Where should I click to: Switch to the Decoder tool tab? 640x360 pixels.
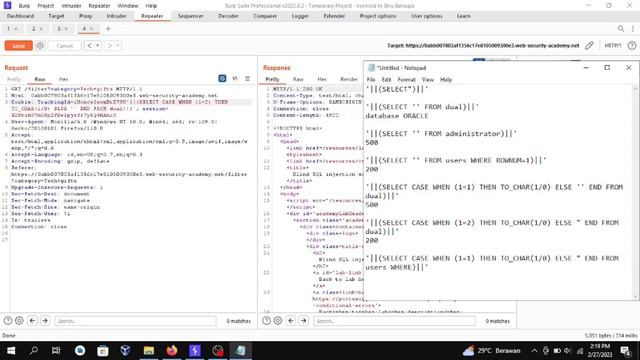[x=228, y=16]
